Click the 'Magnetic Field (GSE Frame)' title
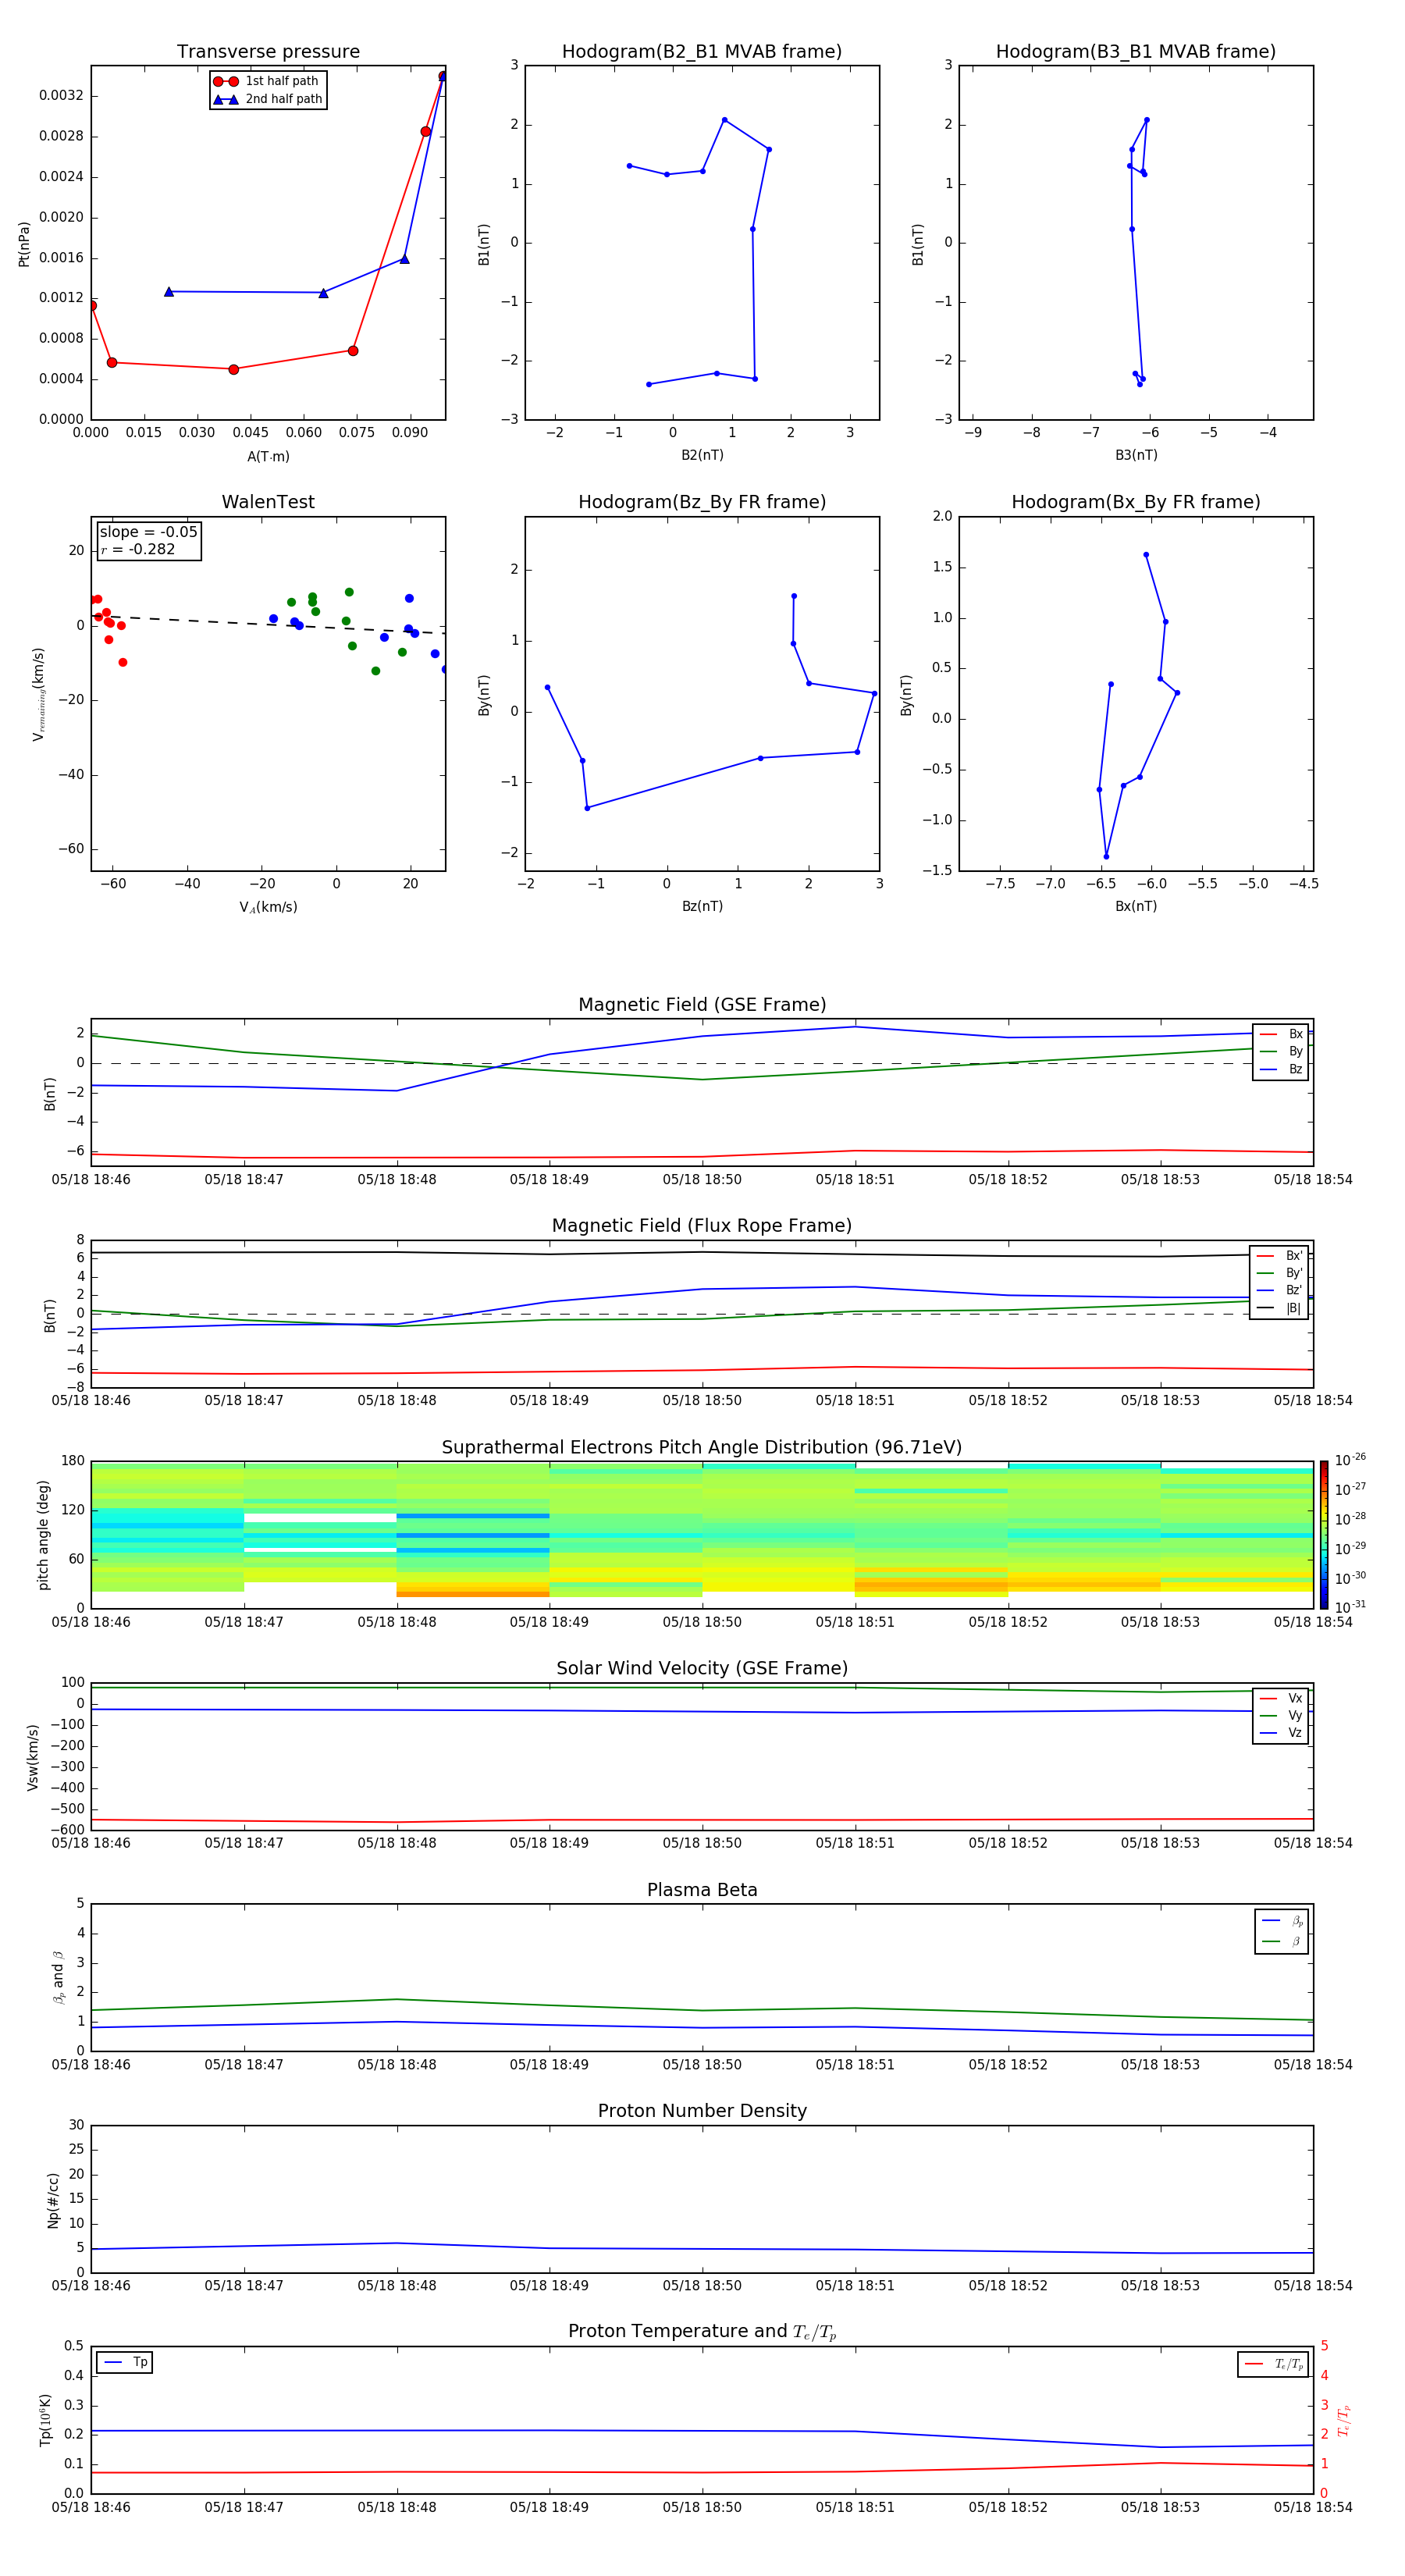The width and height of the screenshot is (1405, 2576). click(x=701, y=1005)
